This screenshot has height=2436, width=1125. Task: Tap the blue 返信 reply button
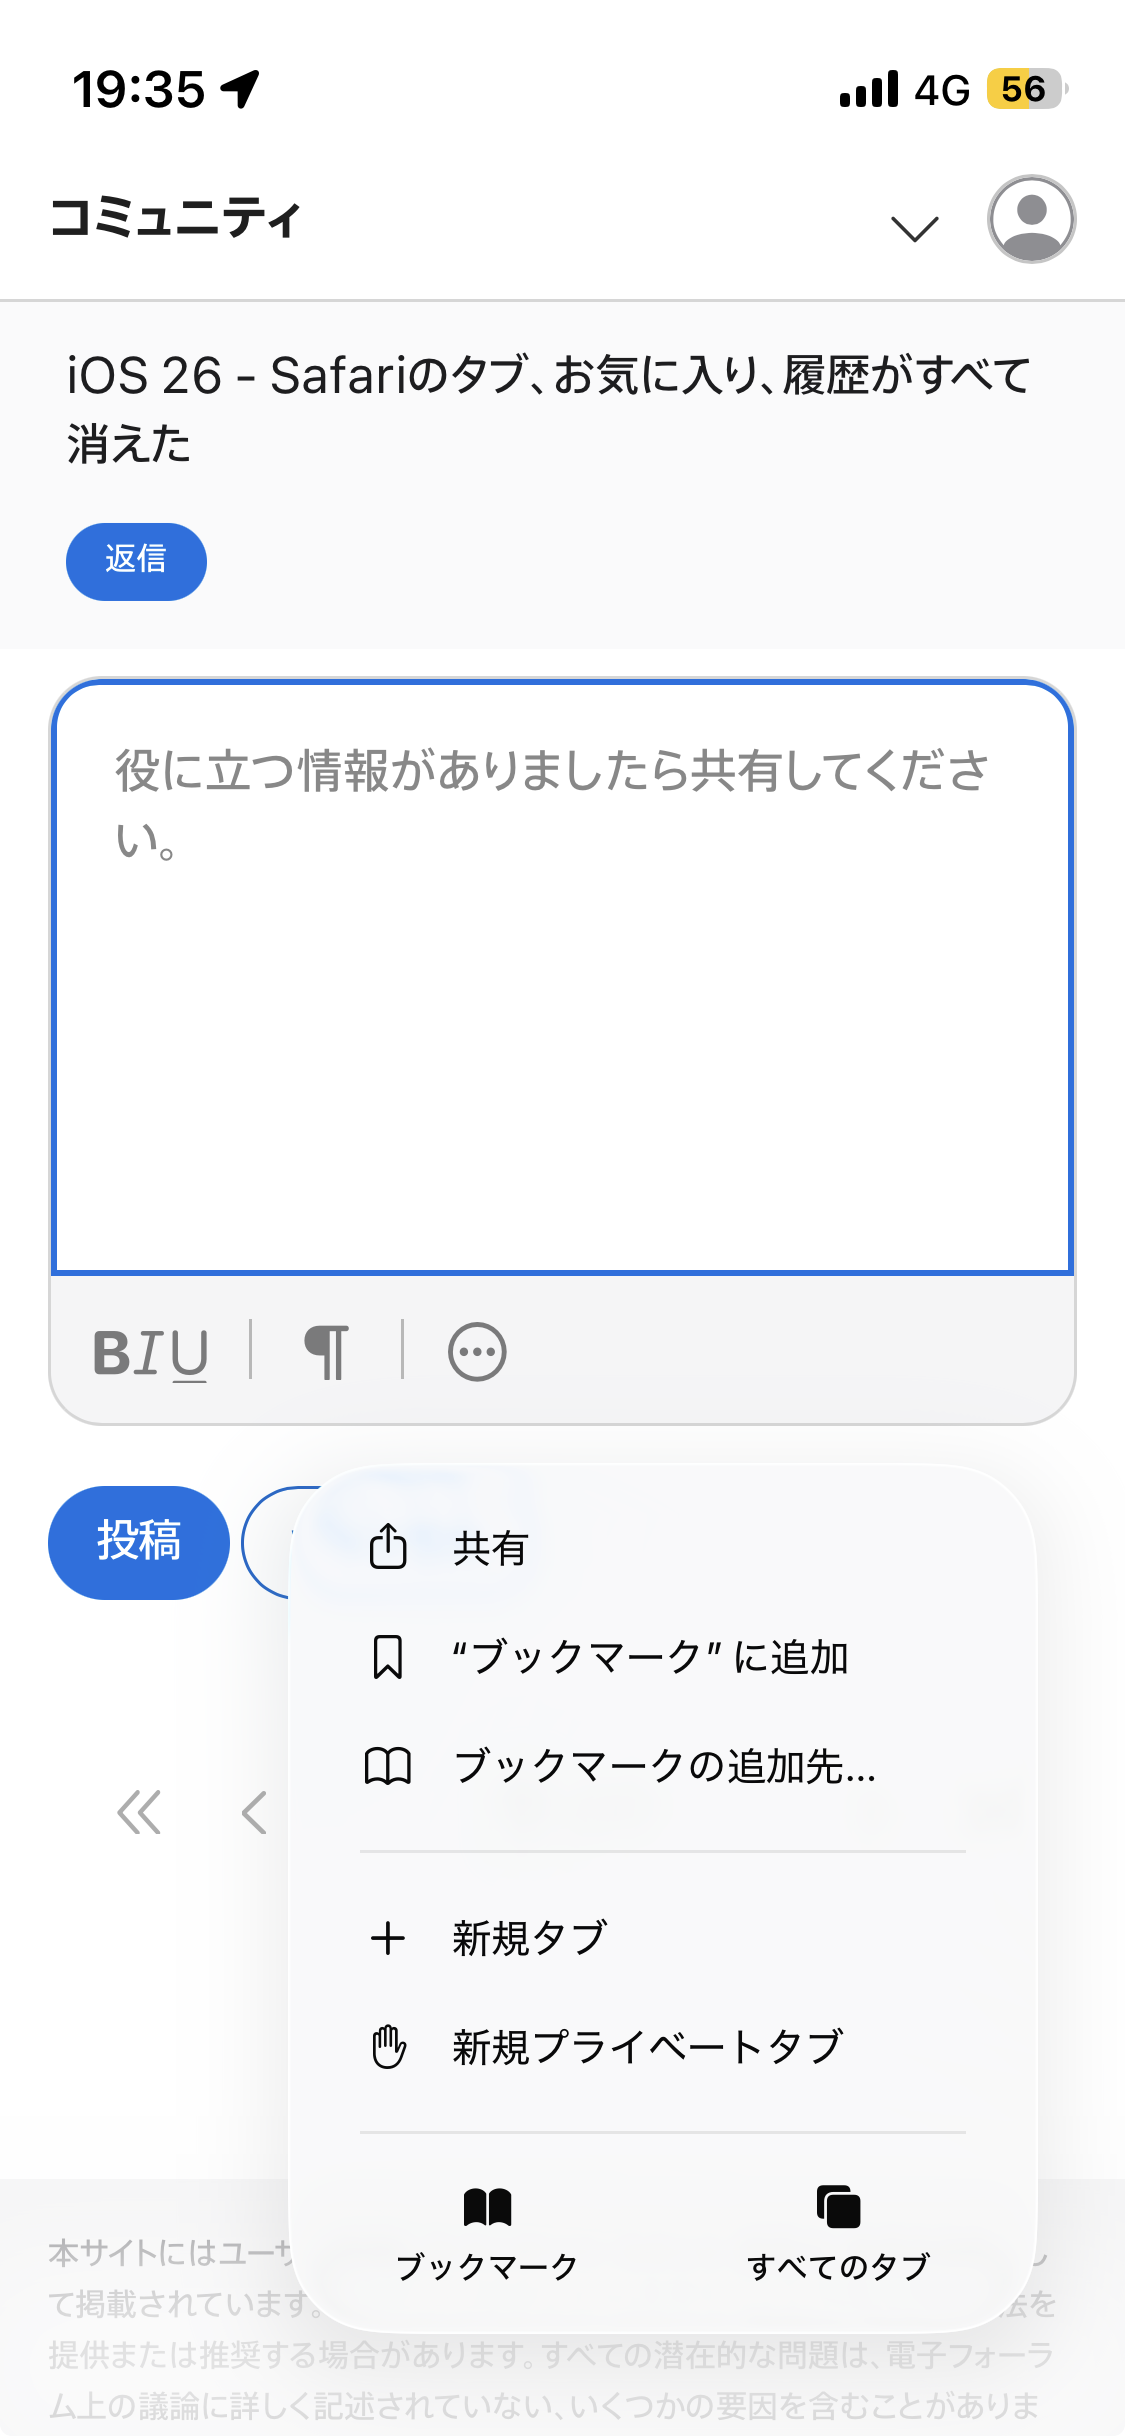click(x=136, y=561)
